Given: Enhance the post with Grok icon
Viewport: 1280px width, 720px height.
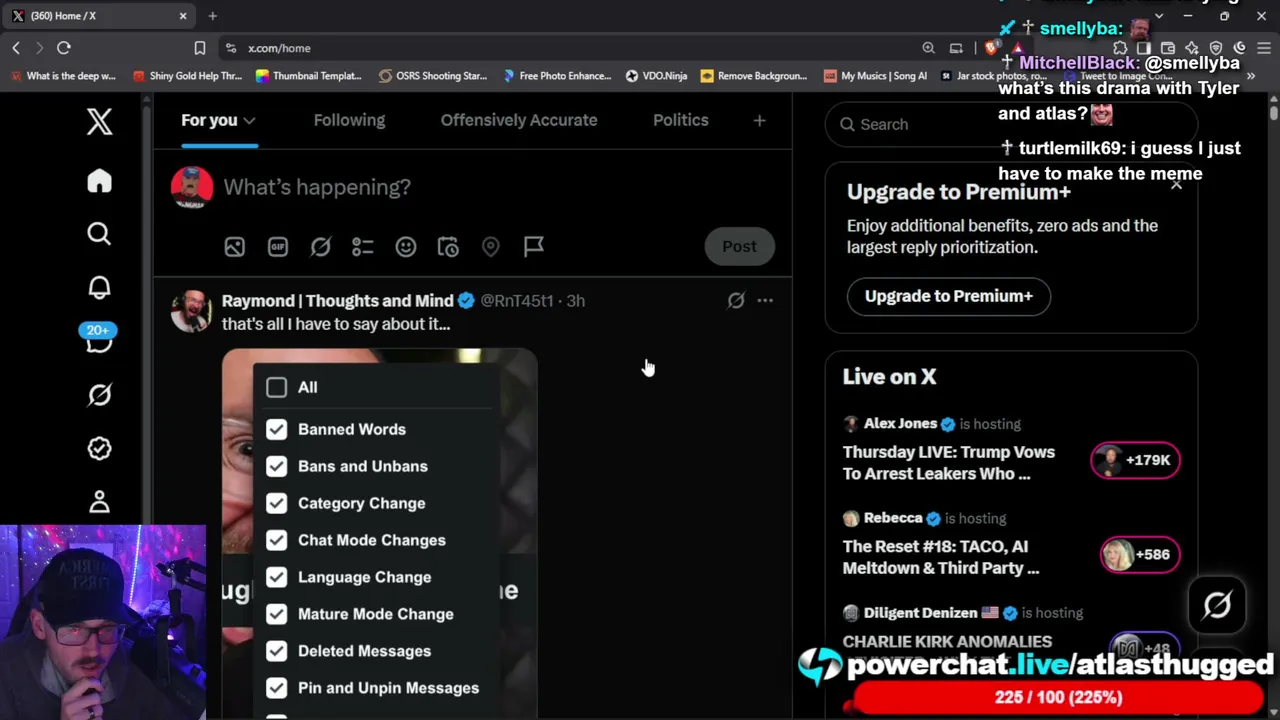Looking at the screenshot, I should [320, 247].
